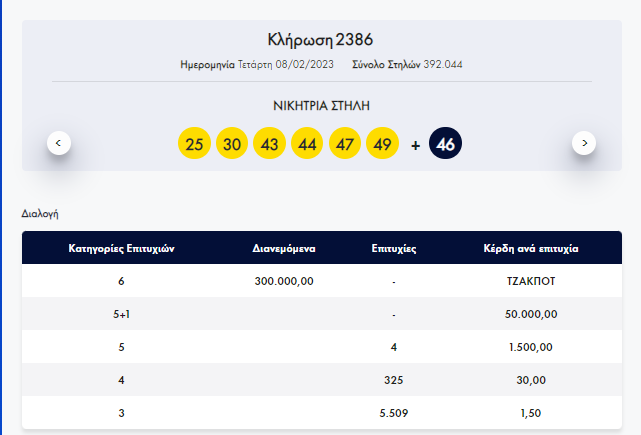
Task: Click the yellow ball numbered 49
Action: coord(382,144)
